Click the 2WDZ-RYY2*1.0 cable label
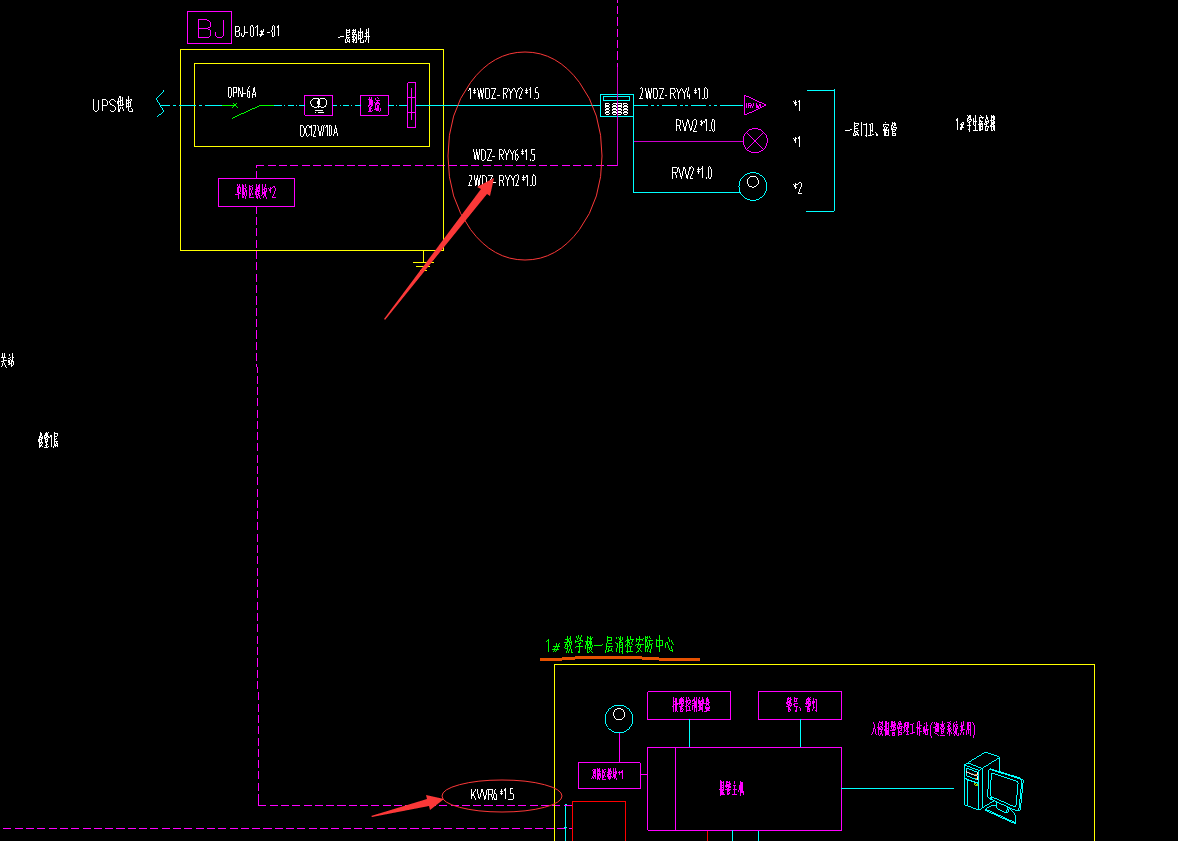Image resolution: width=1178 pixels, height=841 pixels. click(502, 180)
